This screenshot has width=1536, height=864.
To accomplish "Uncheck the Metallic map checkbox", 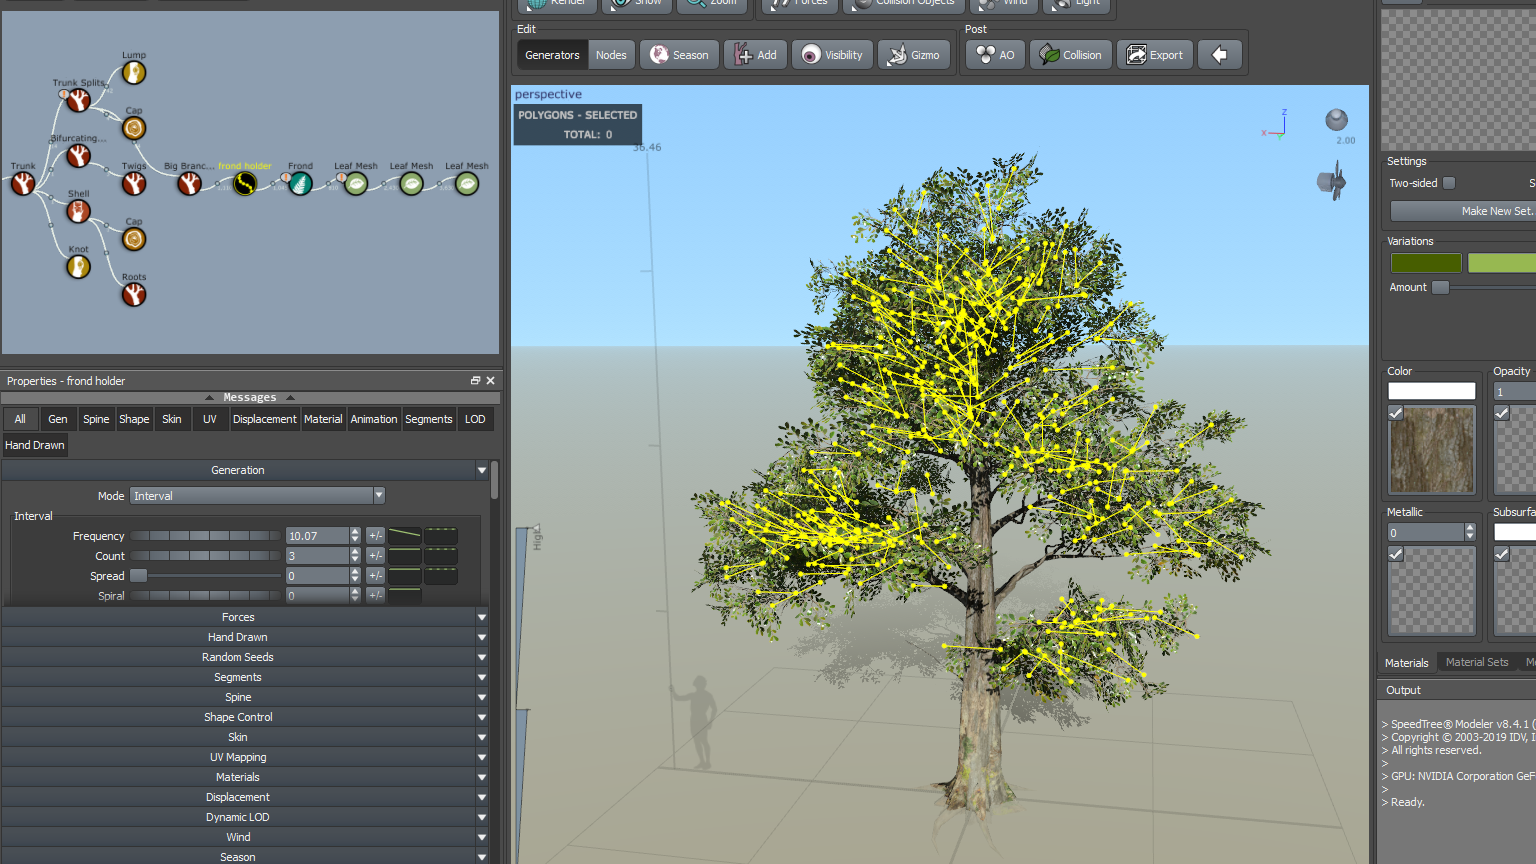I will pyautogui.click(x=1396, y=554).
